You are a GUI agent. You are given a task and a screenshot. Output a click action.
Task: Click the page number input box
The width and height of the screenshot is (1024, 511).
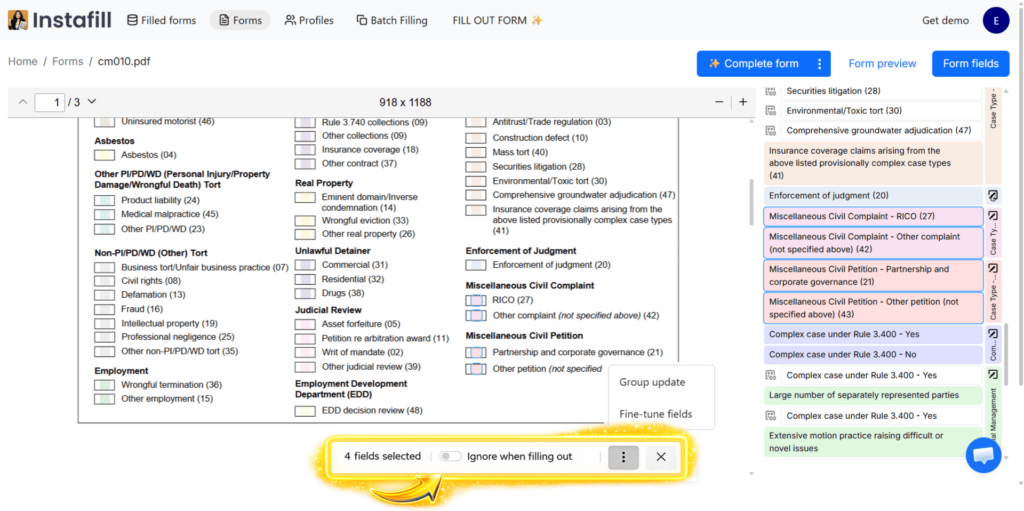pos(50,102)
